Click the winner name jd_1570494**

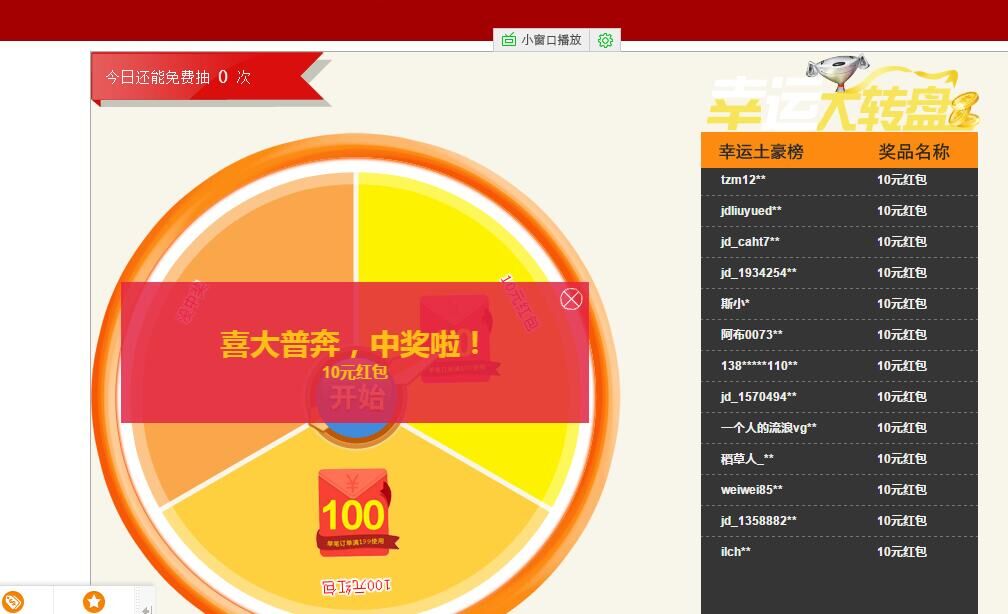click(x=759, y=397)
